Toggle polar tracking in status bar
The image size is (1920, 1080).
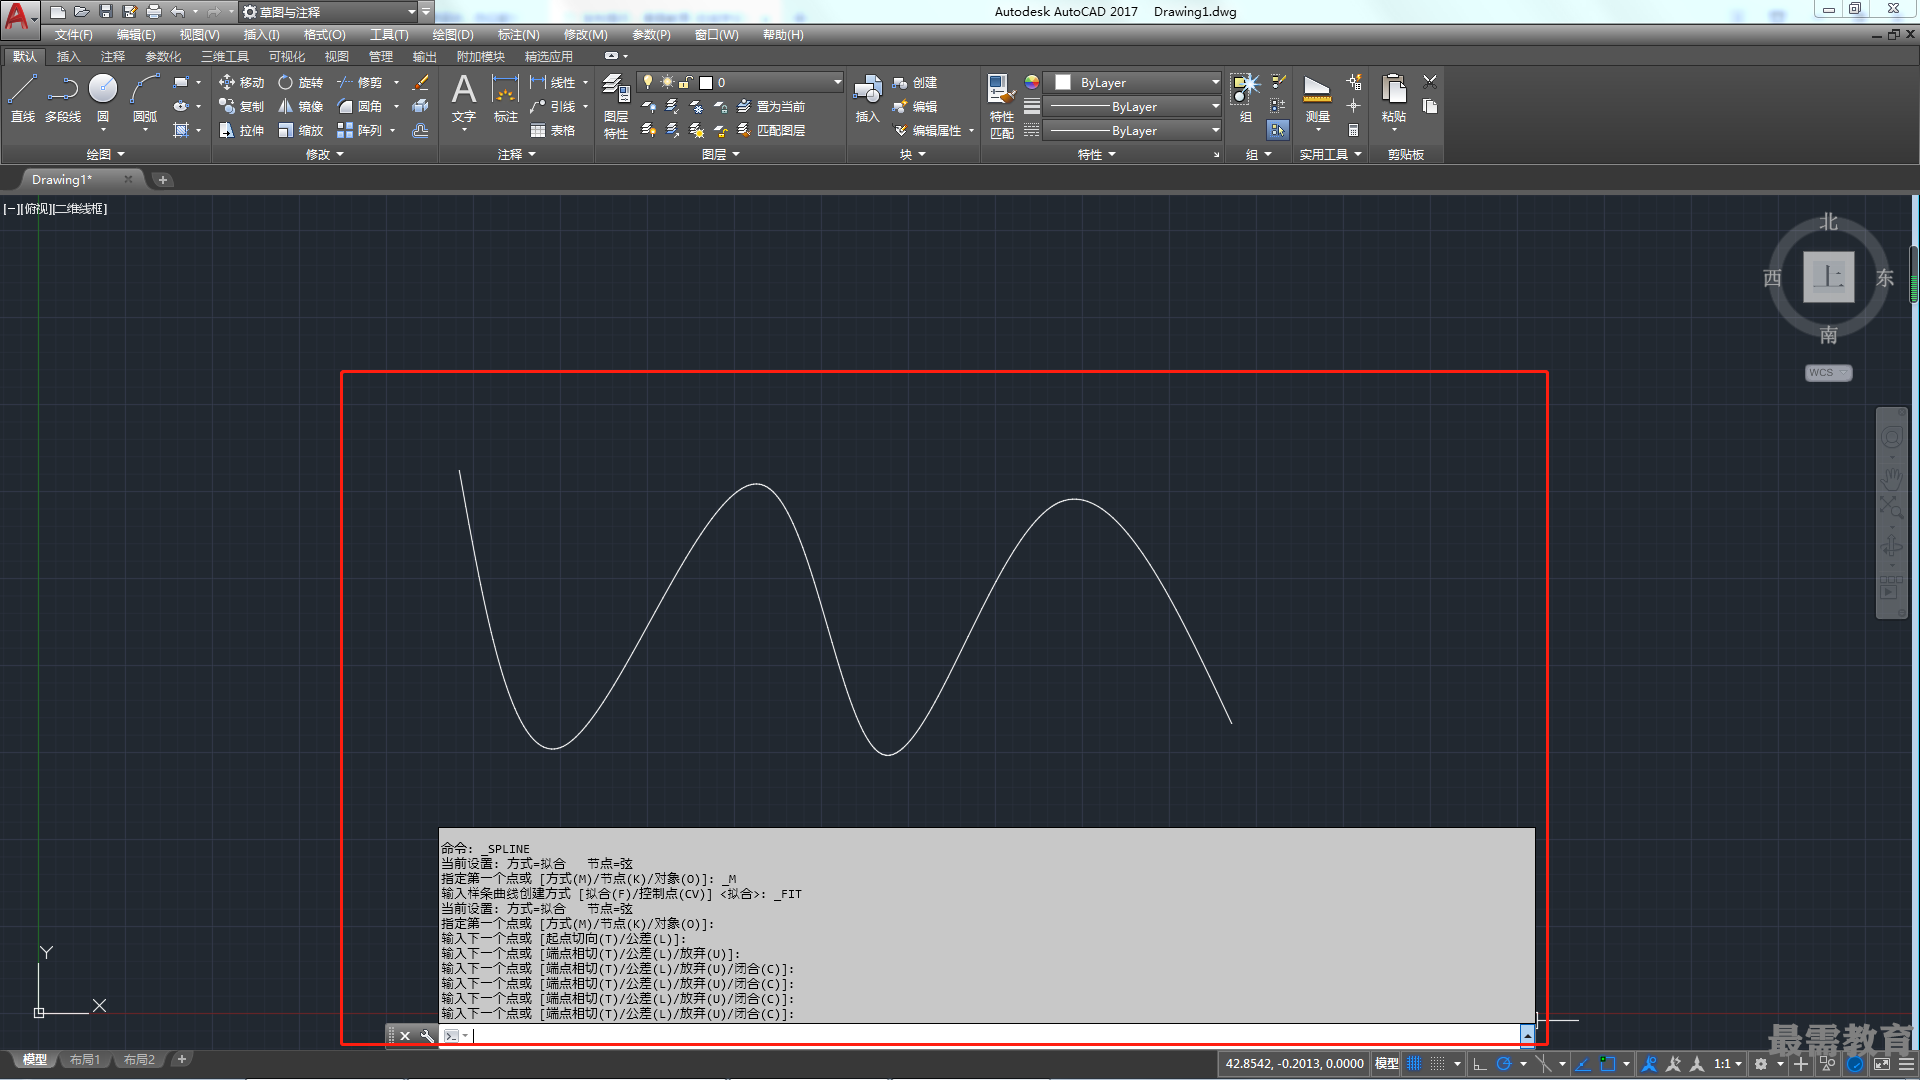click(x=1503, y=1064)
